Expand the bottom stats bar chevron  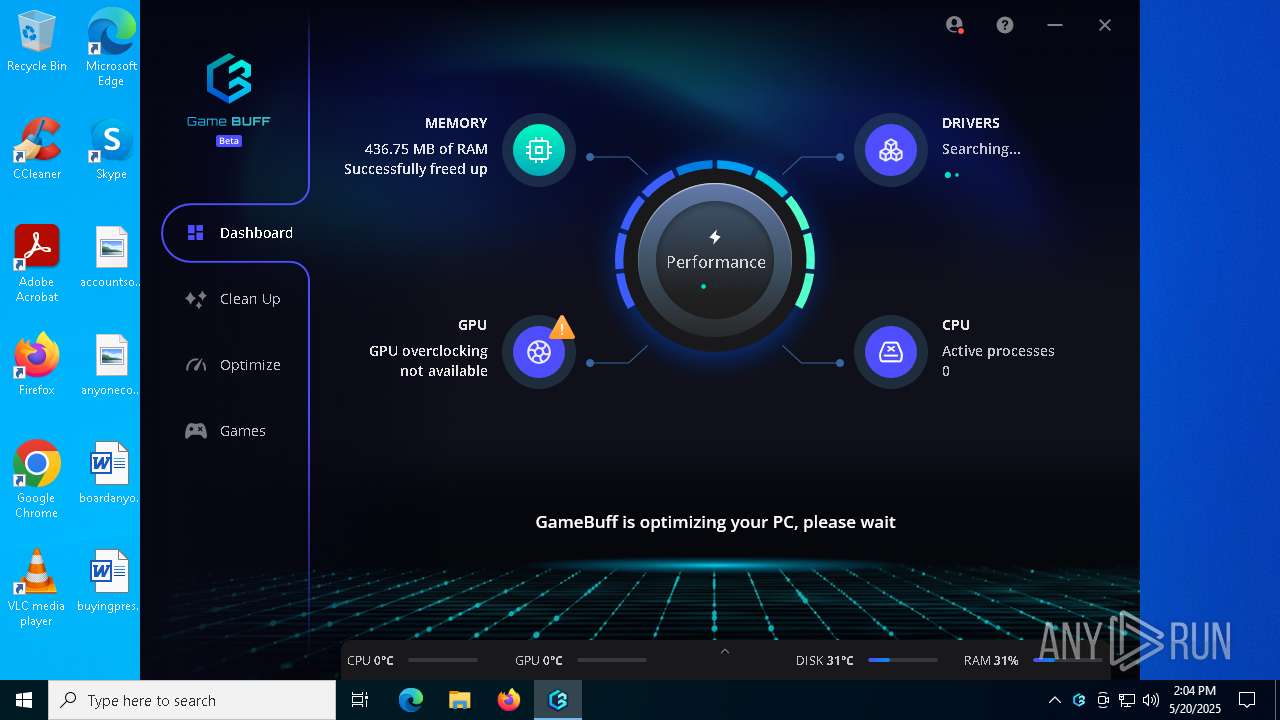click(x=725, y=651)
